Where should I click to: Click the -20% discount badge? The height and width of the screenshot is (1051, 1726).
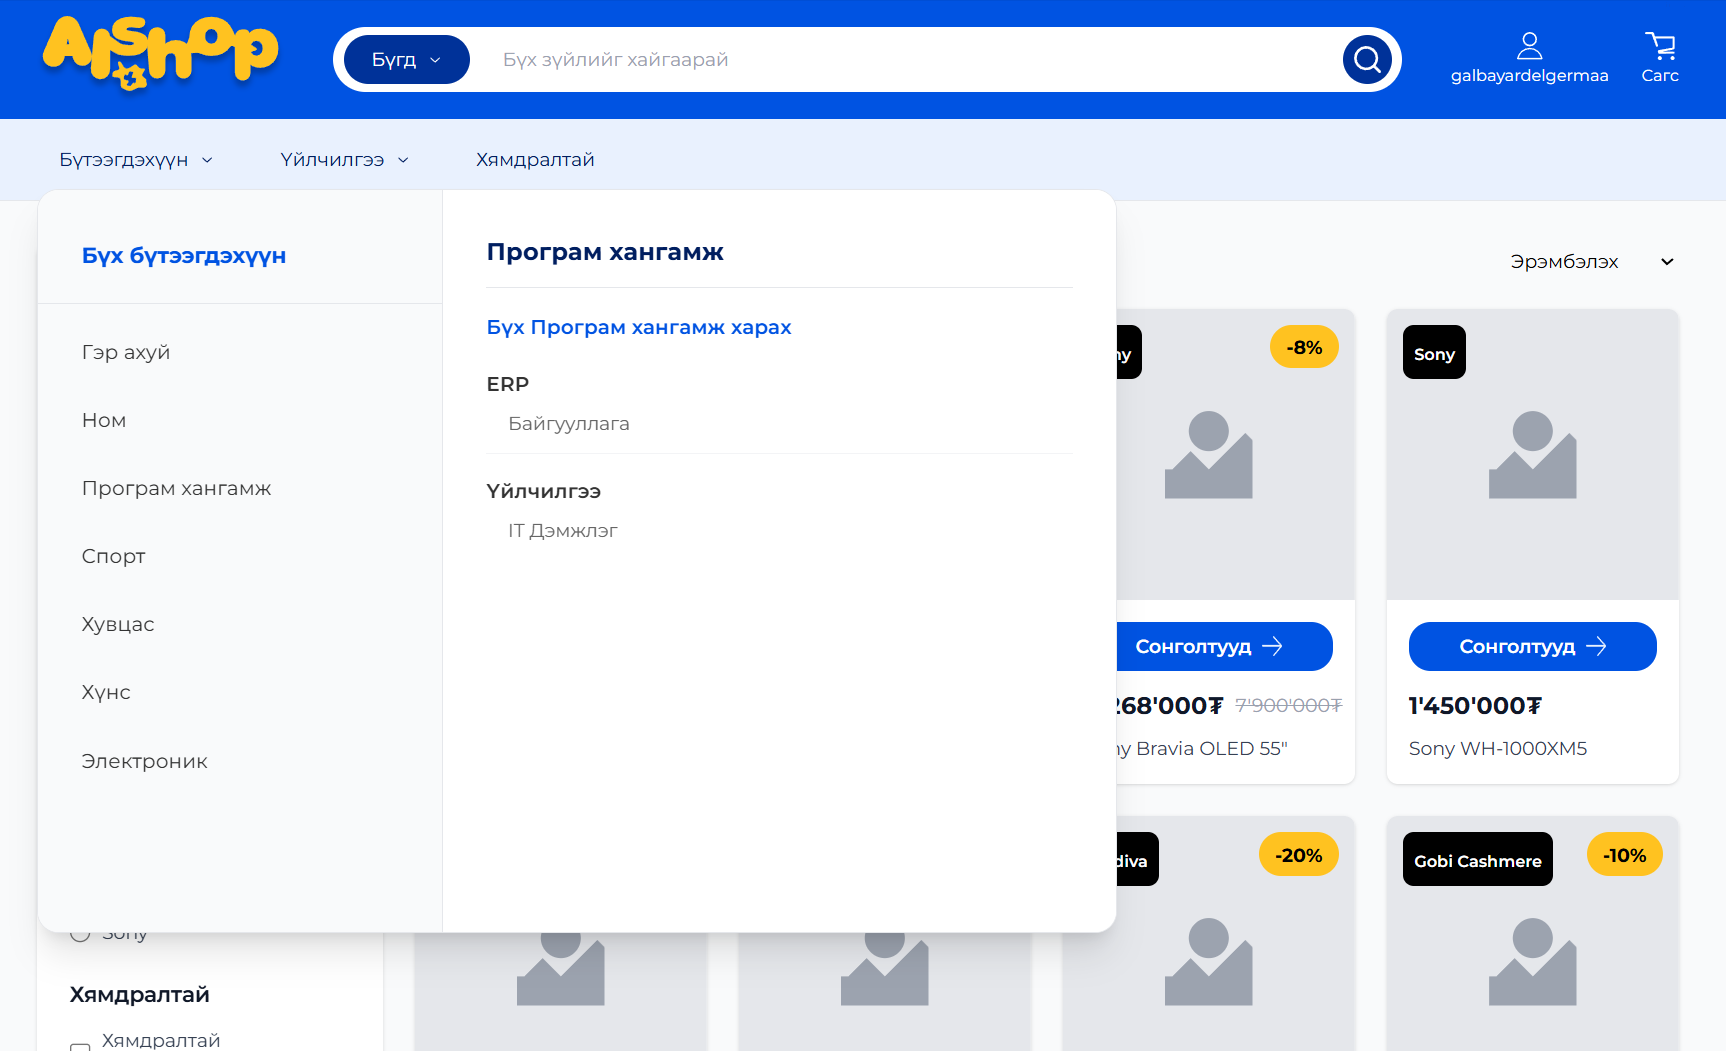coord(1299,855)
